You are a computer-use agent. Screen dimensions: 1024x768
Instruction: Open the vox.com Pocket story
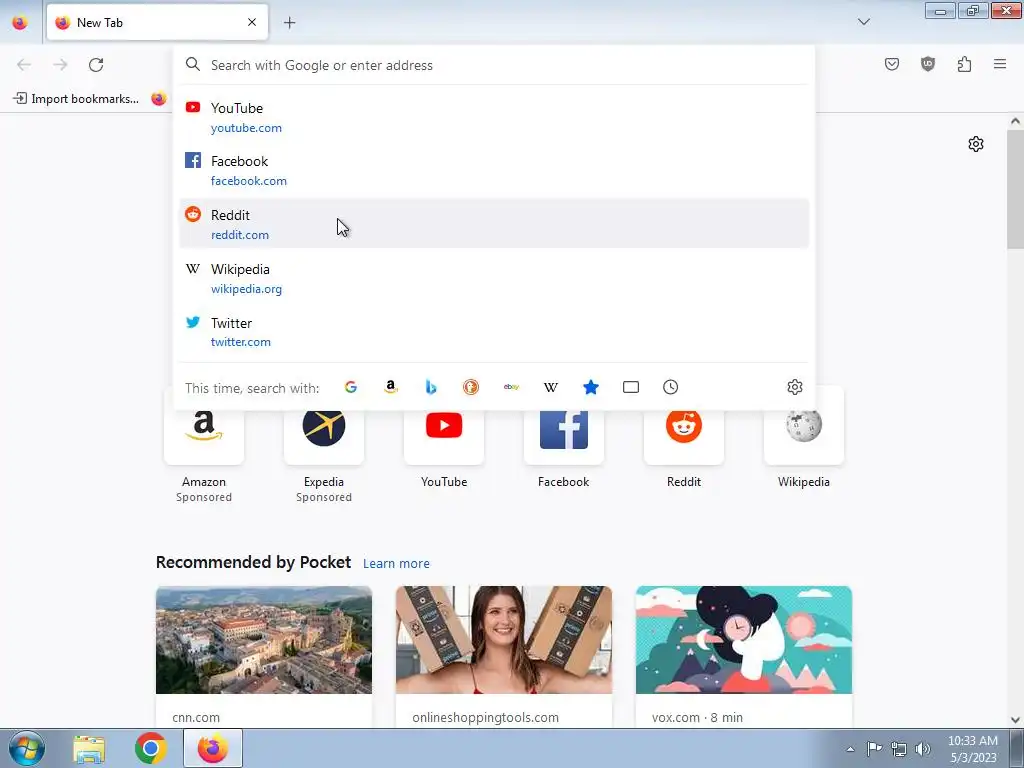pyautogui.click(x=744, y=656)
